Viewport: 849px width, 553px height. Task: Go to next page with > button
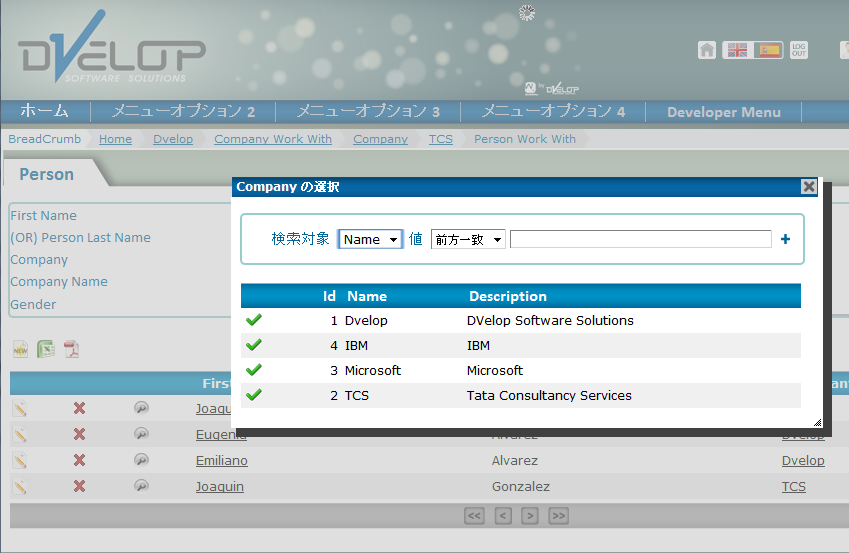click(530, 516)
